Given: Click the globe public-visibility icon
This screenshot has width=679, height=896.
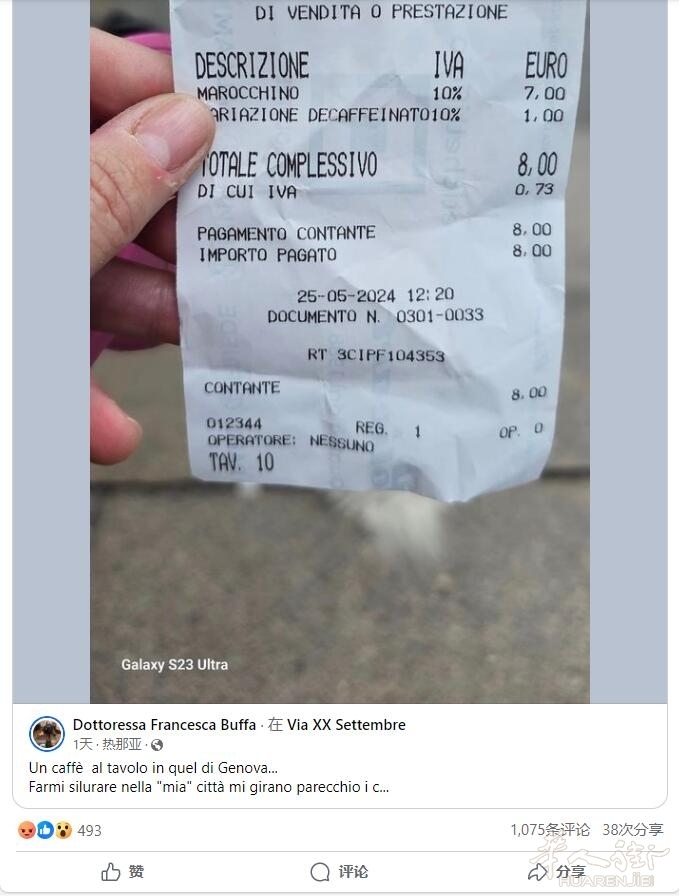Looking at the screenshot, I should (x=157, y=745).
